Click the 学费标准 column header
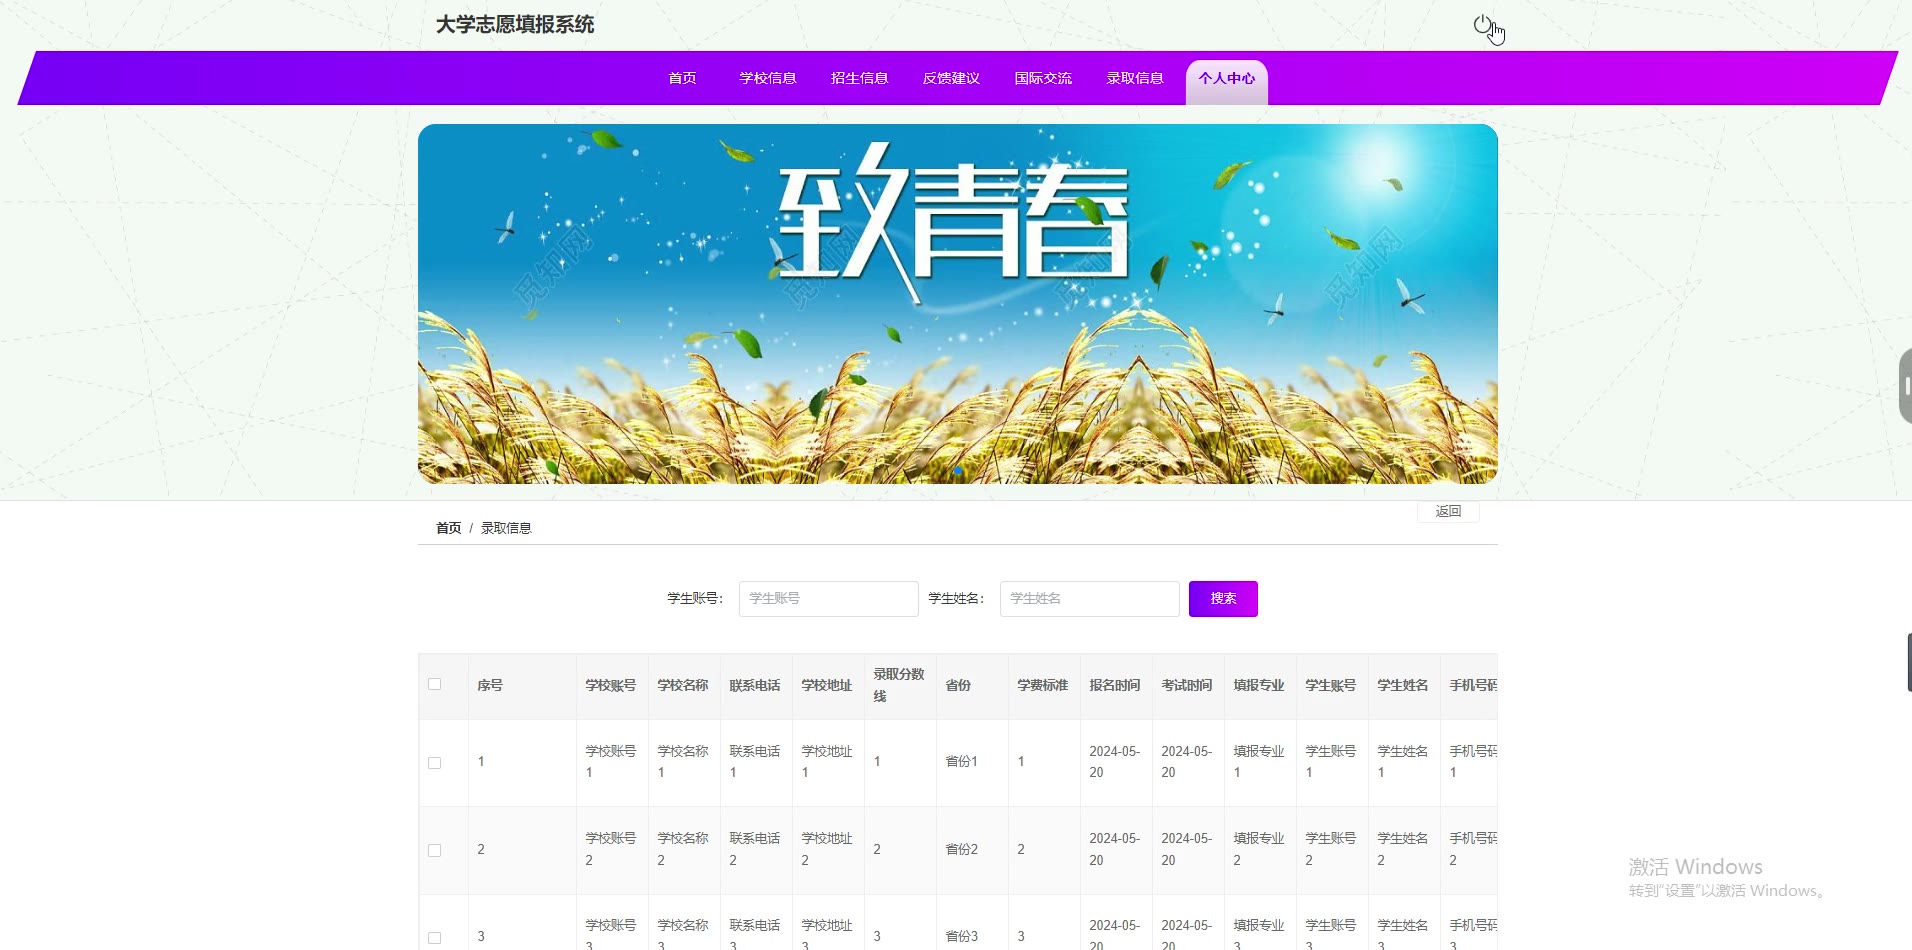1912x950 pixels. [1043, 685]
